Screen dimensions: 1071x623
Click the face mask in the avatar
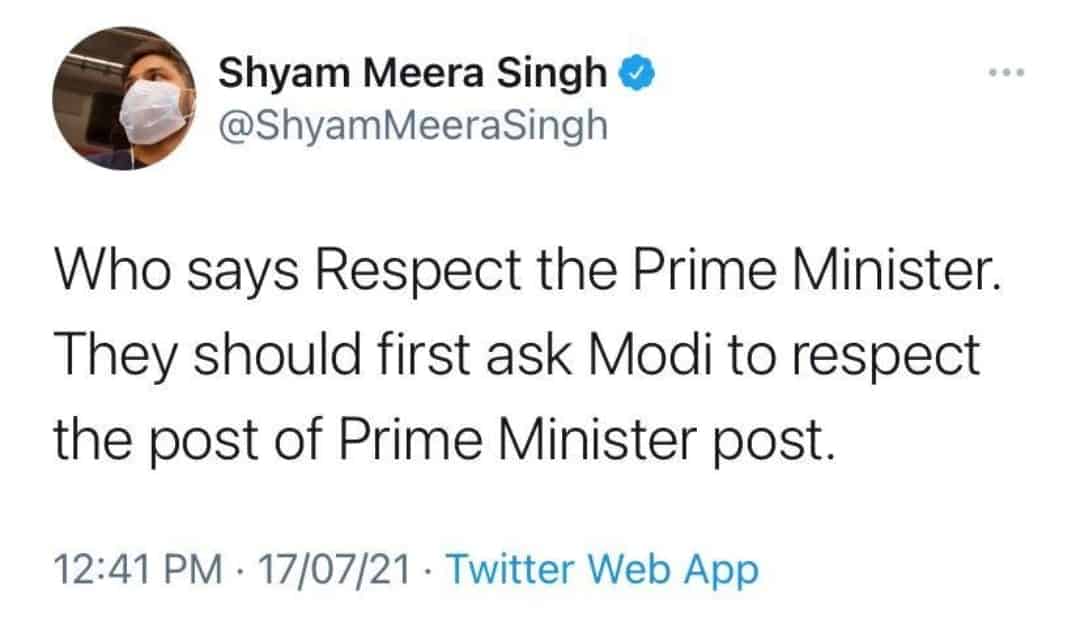click(154, 111)
